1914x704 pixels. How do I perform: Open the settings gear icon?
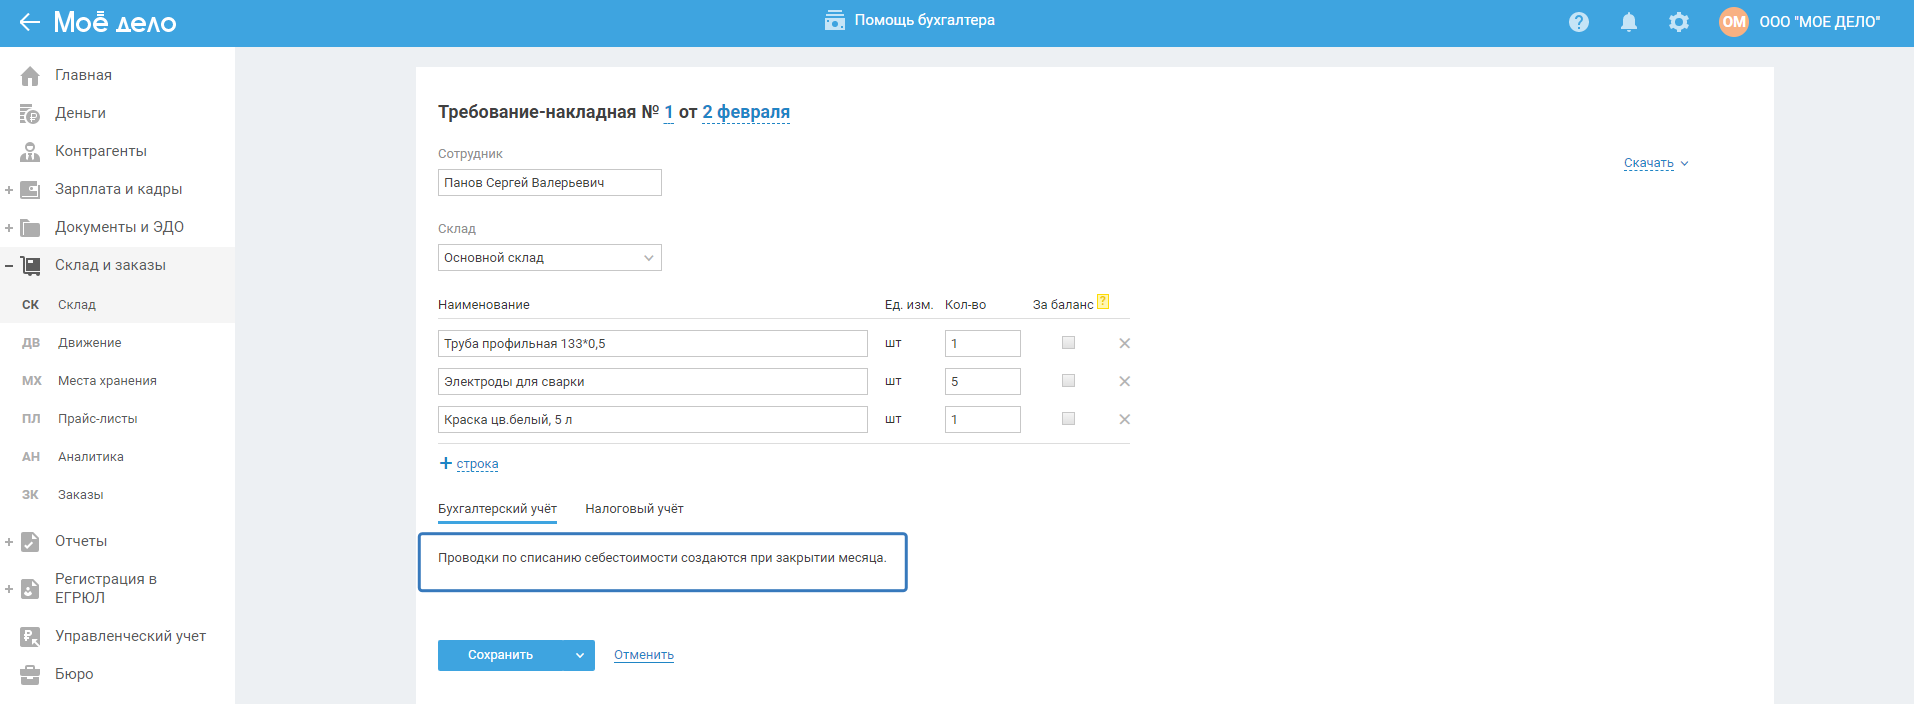(1679, 22)
